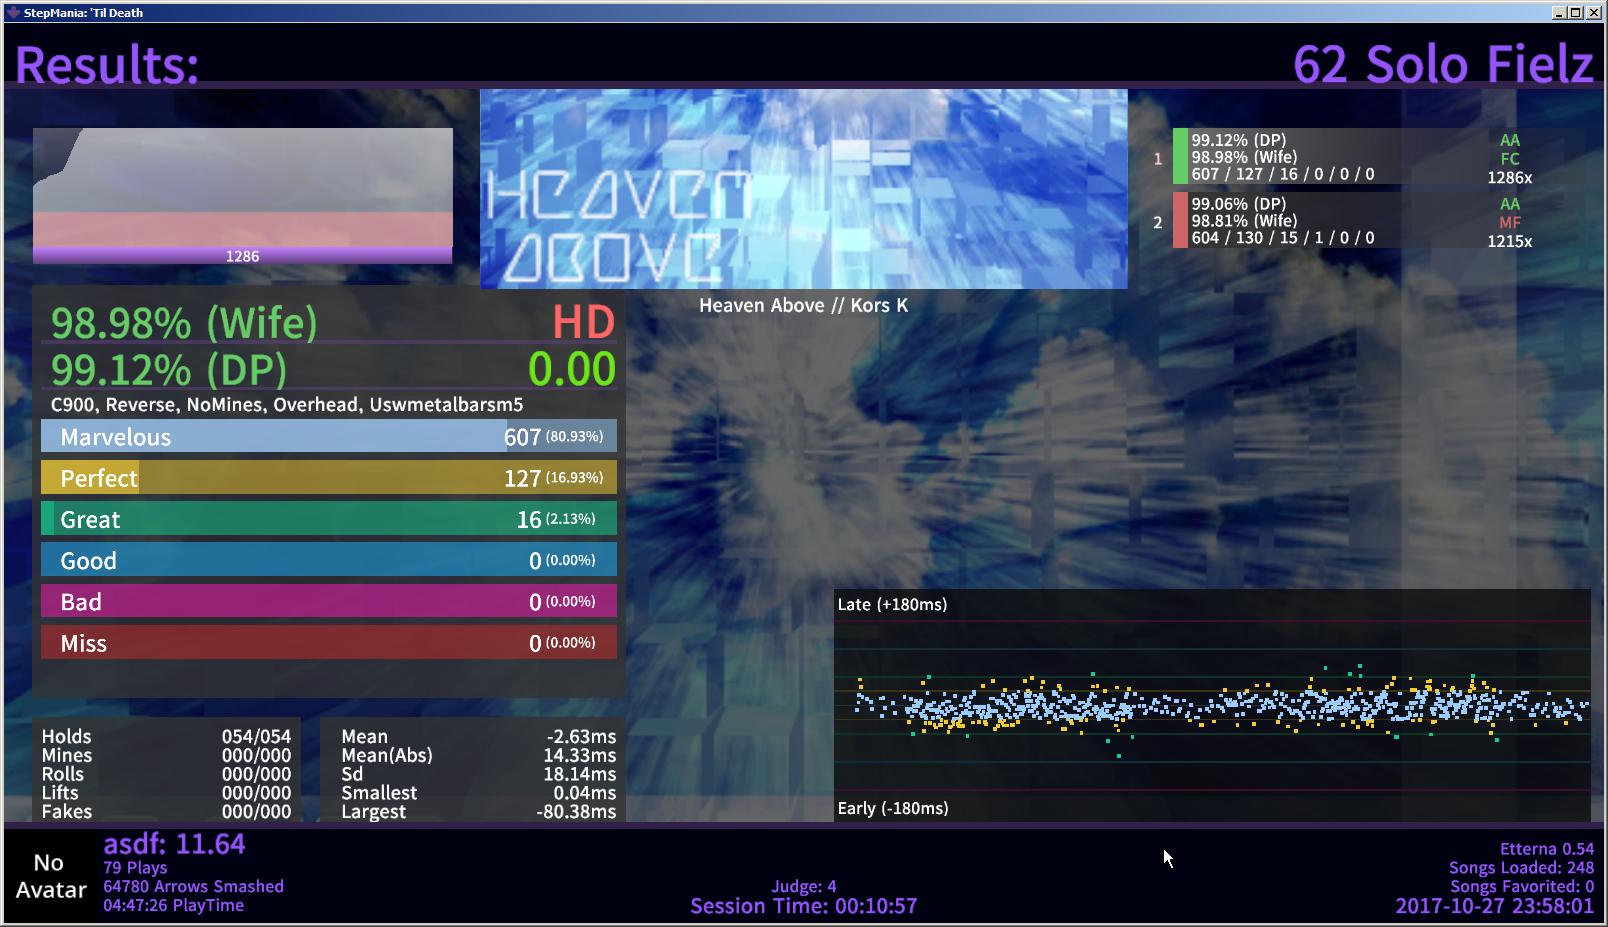Maximize the StepMania window

point(1575,12)
